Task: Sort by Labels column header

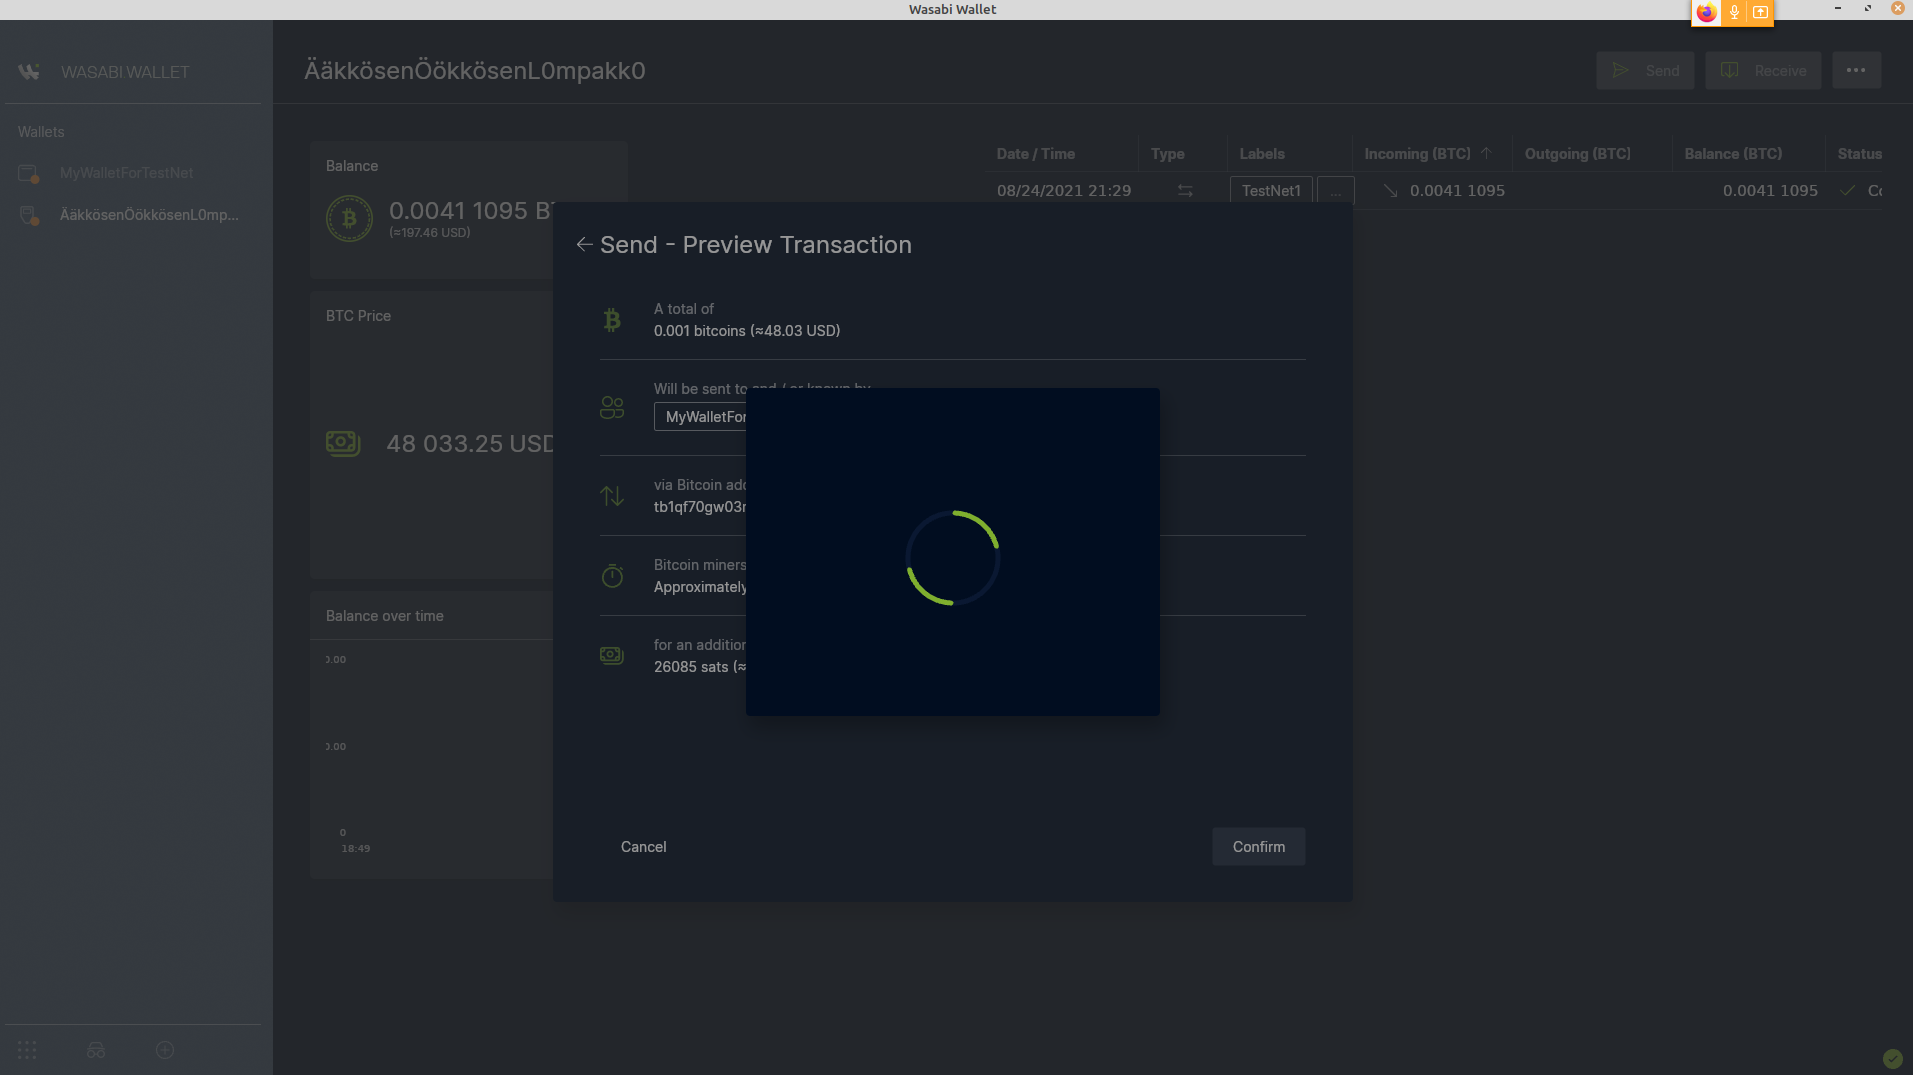Action: 1262,154
